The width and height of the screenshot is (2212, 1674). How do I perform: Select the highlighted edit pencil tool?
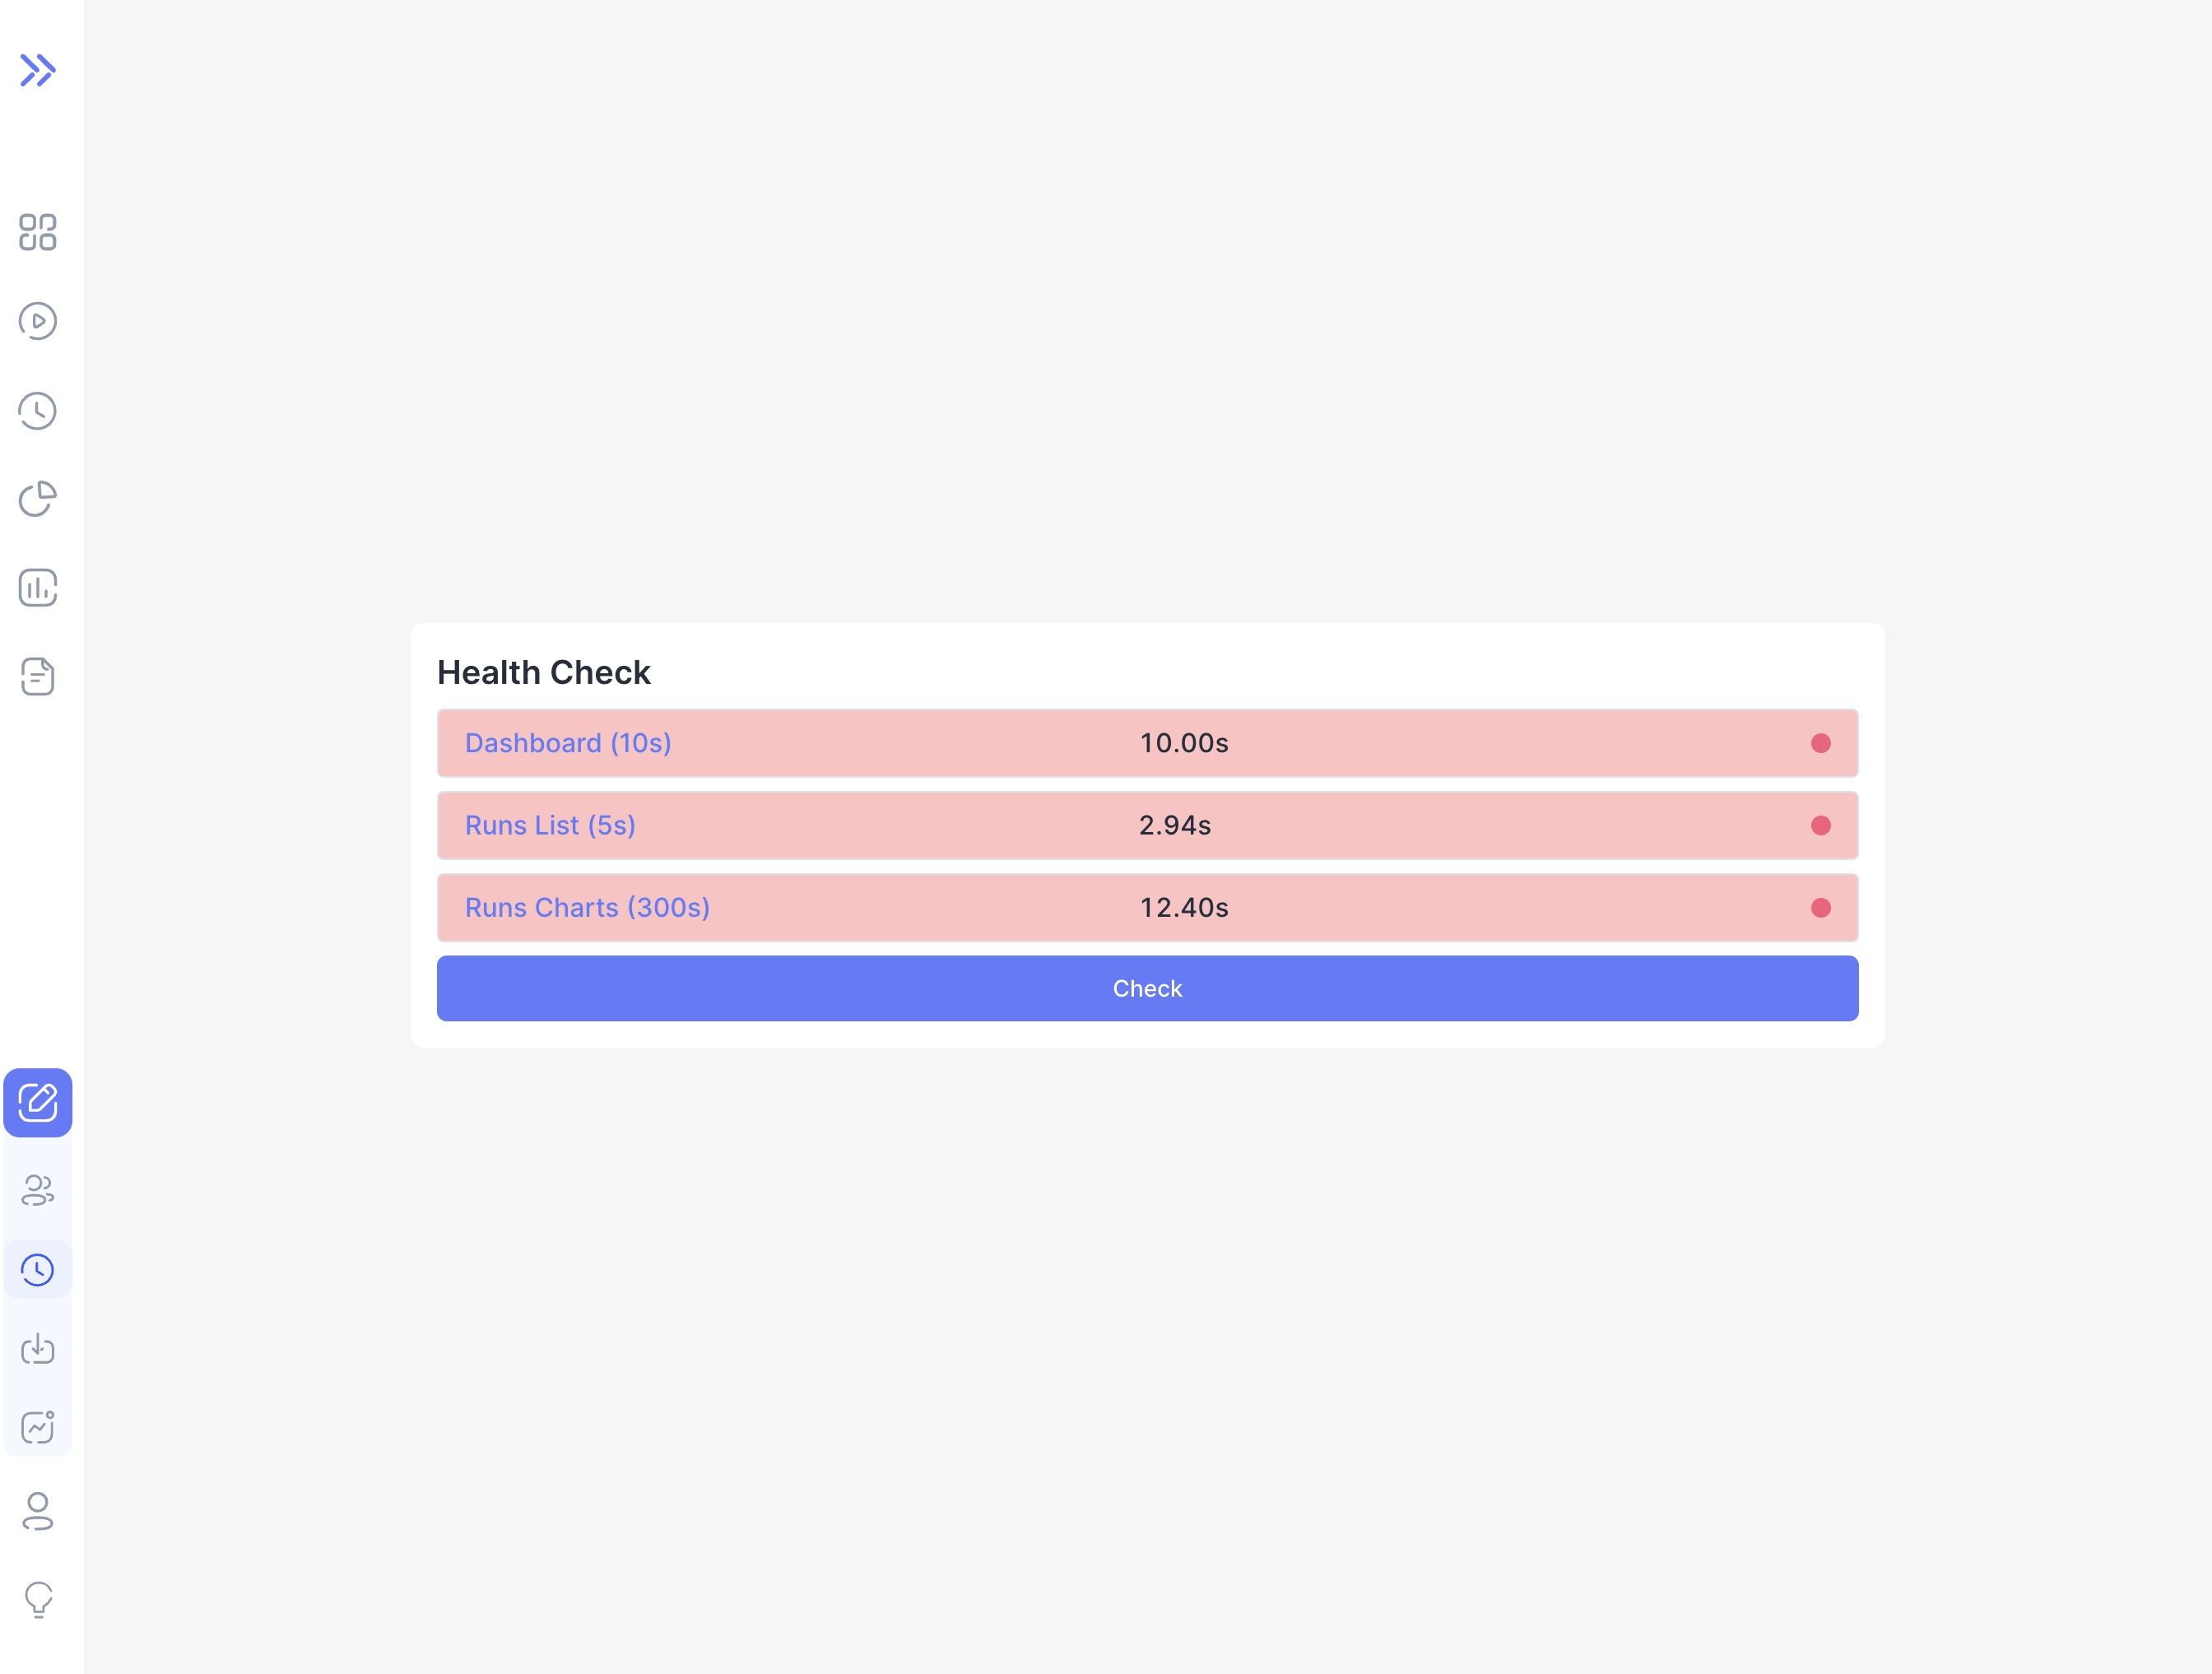[x=38, y=1103]
